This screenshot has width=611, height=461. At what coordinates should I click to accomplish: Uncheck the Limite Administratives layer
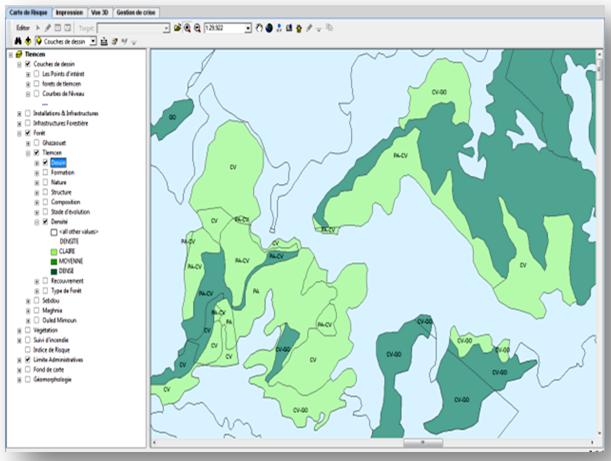[27, 358]
